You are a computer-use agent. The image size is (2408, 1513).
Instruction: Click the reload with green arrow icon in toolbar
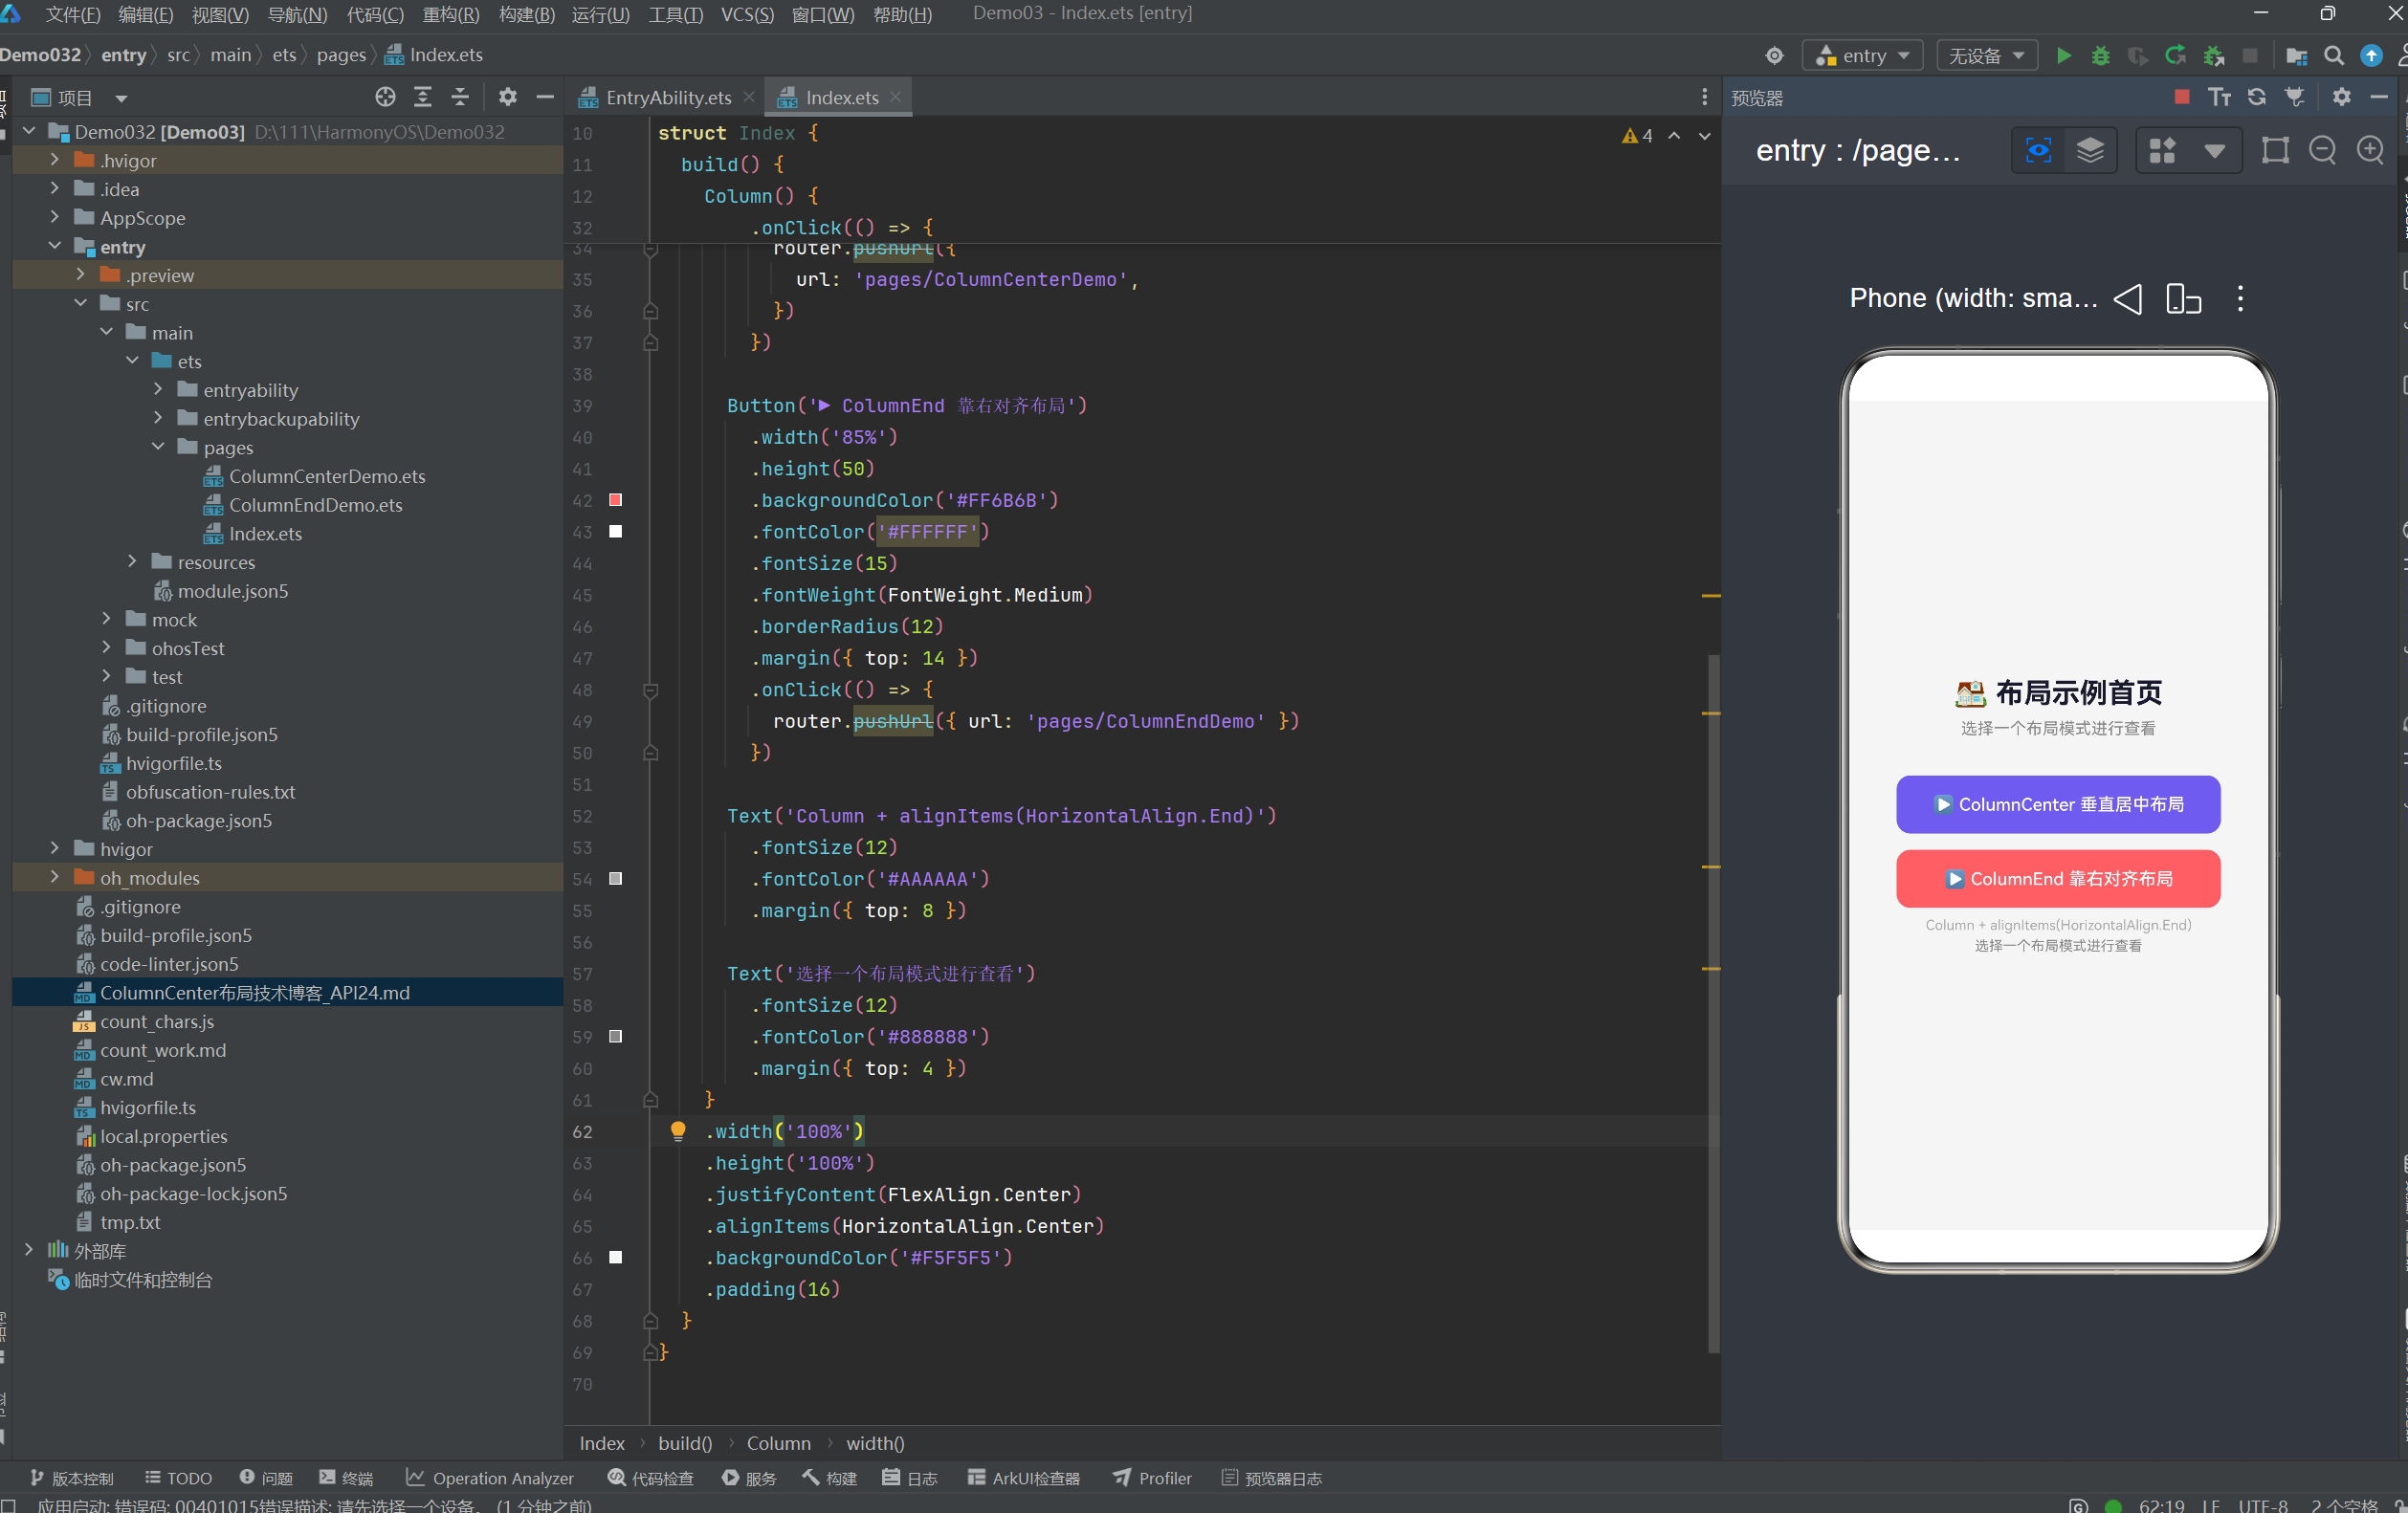click(x=2175, y=56)
